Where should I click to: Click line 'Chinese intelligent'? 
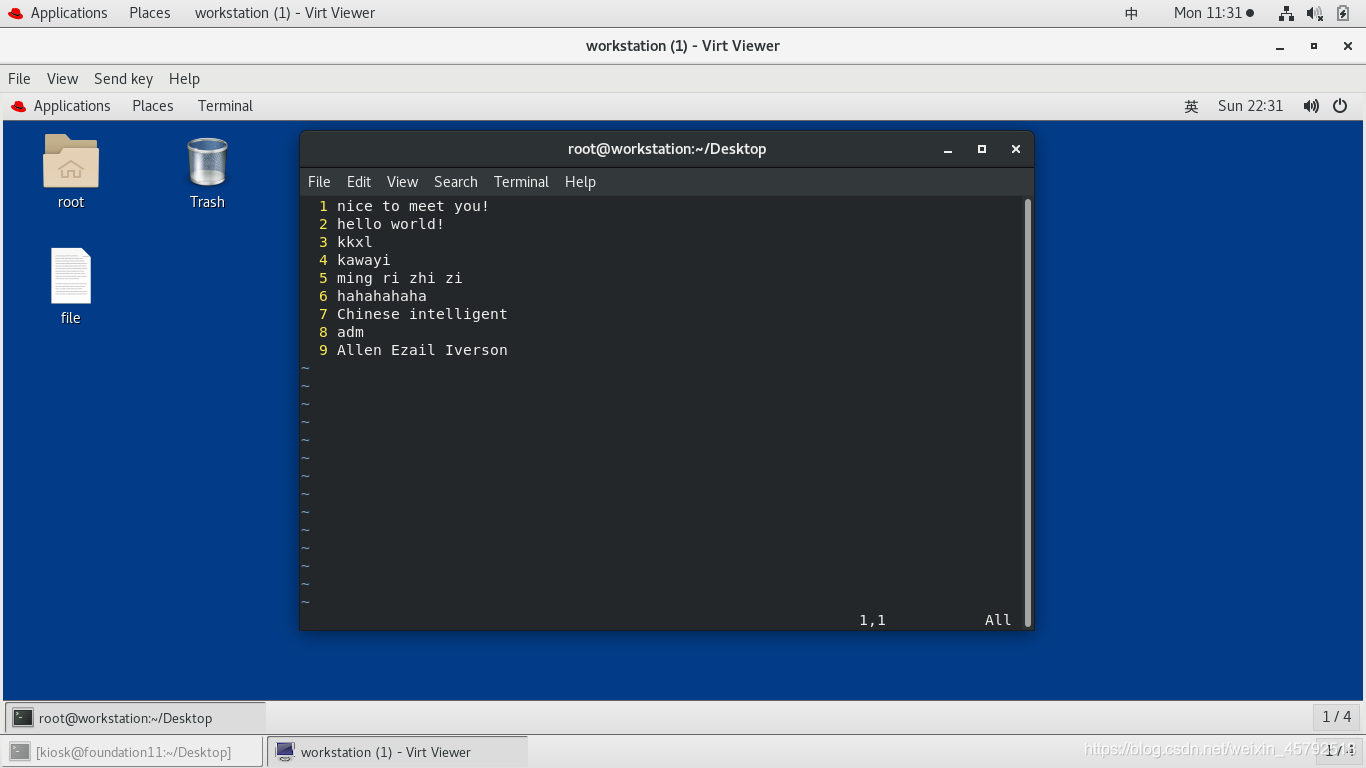[422, 314]
